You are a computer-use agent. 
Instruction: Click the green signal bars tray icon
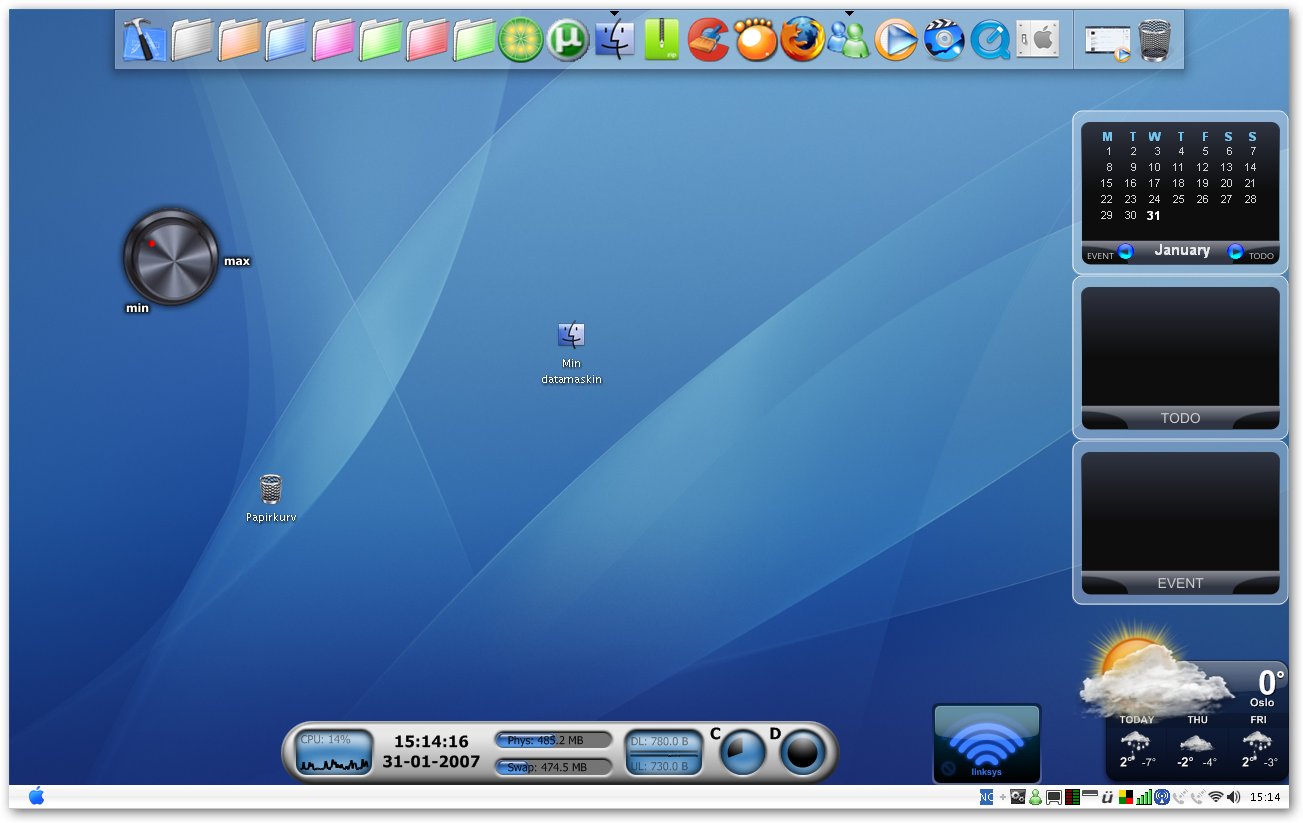pos(1144,797)
